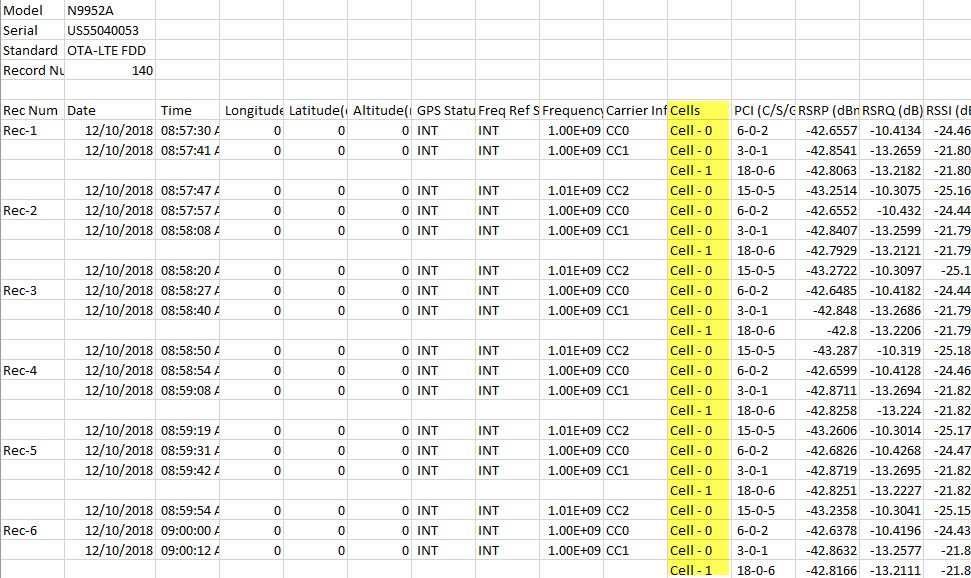Image resolution: width=971 pixels, height=578 pixels.
Task: Select the time cell 08:59:19
Action: tap(188, 431)
